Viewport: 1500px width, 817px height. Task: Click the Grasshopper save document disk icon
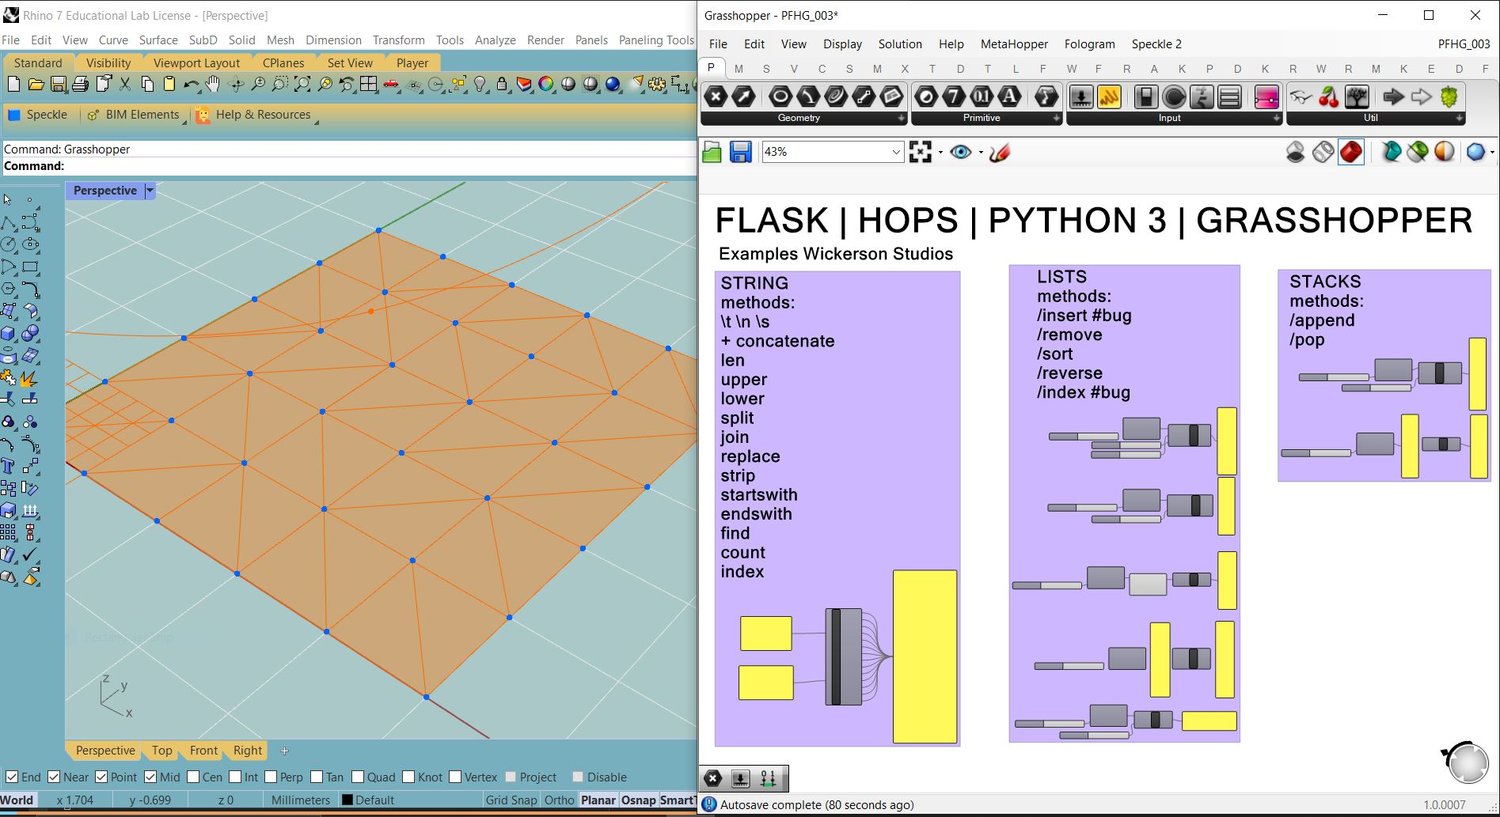(x=740, y=152)
